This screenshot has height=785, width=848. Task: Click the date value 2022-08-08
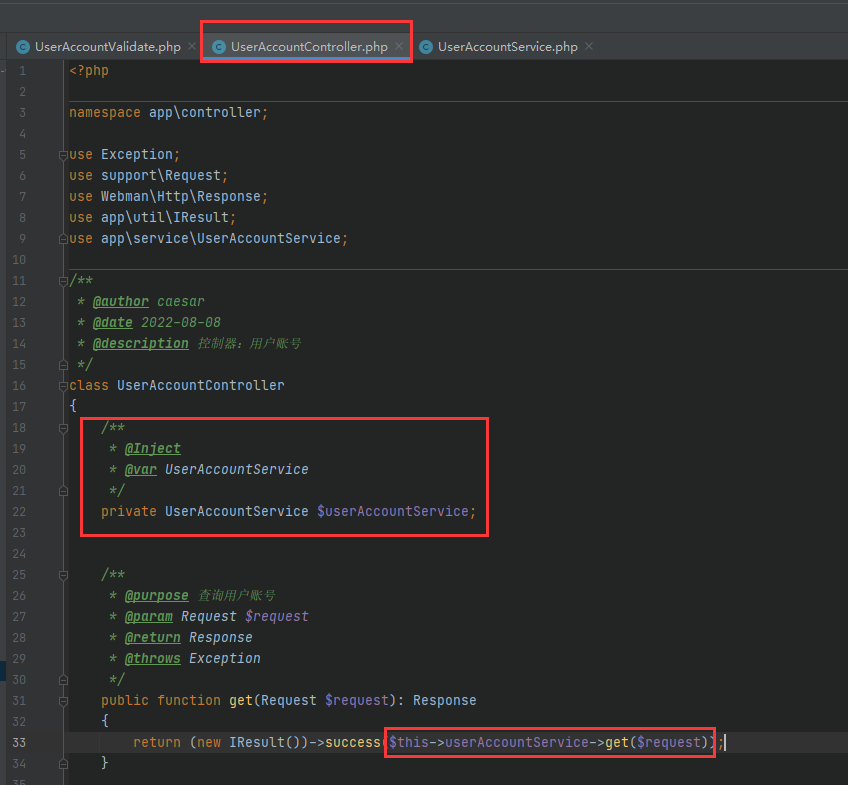[181, 322]
